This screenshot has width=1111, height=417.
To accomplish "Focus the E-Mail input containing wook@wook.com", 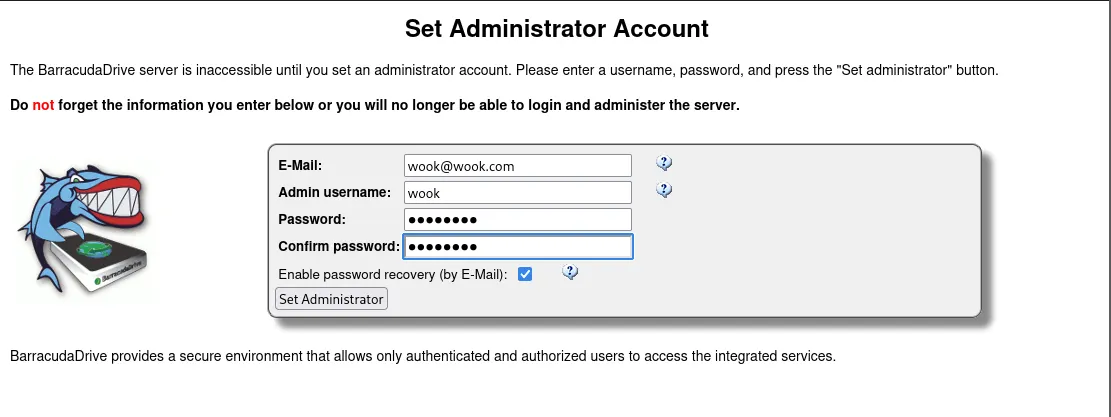I will tap(518, 166).
